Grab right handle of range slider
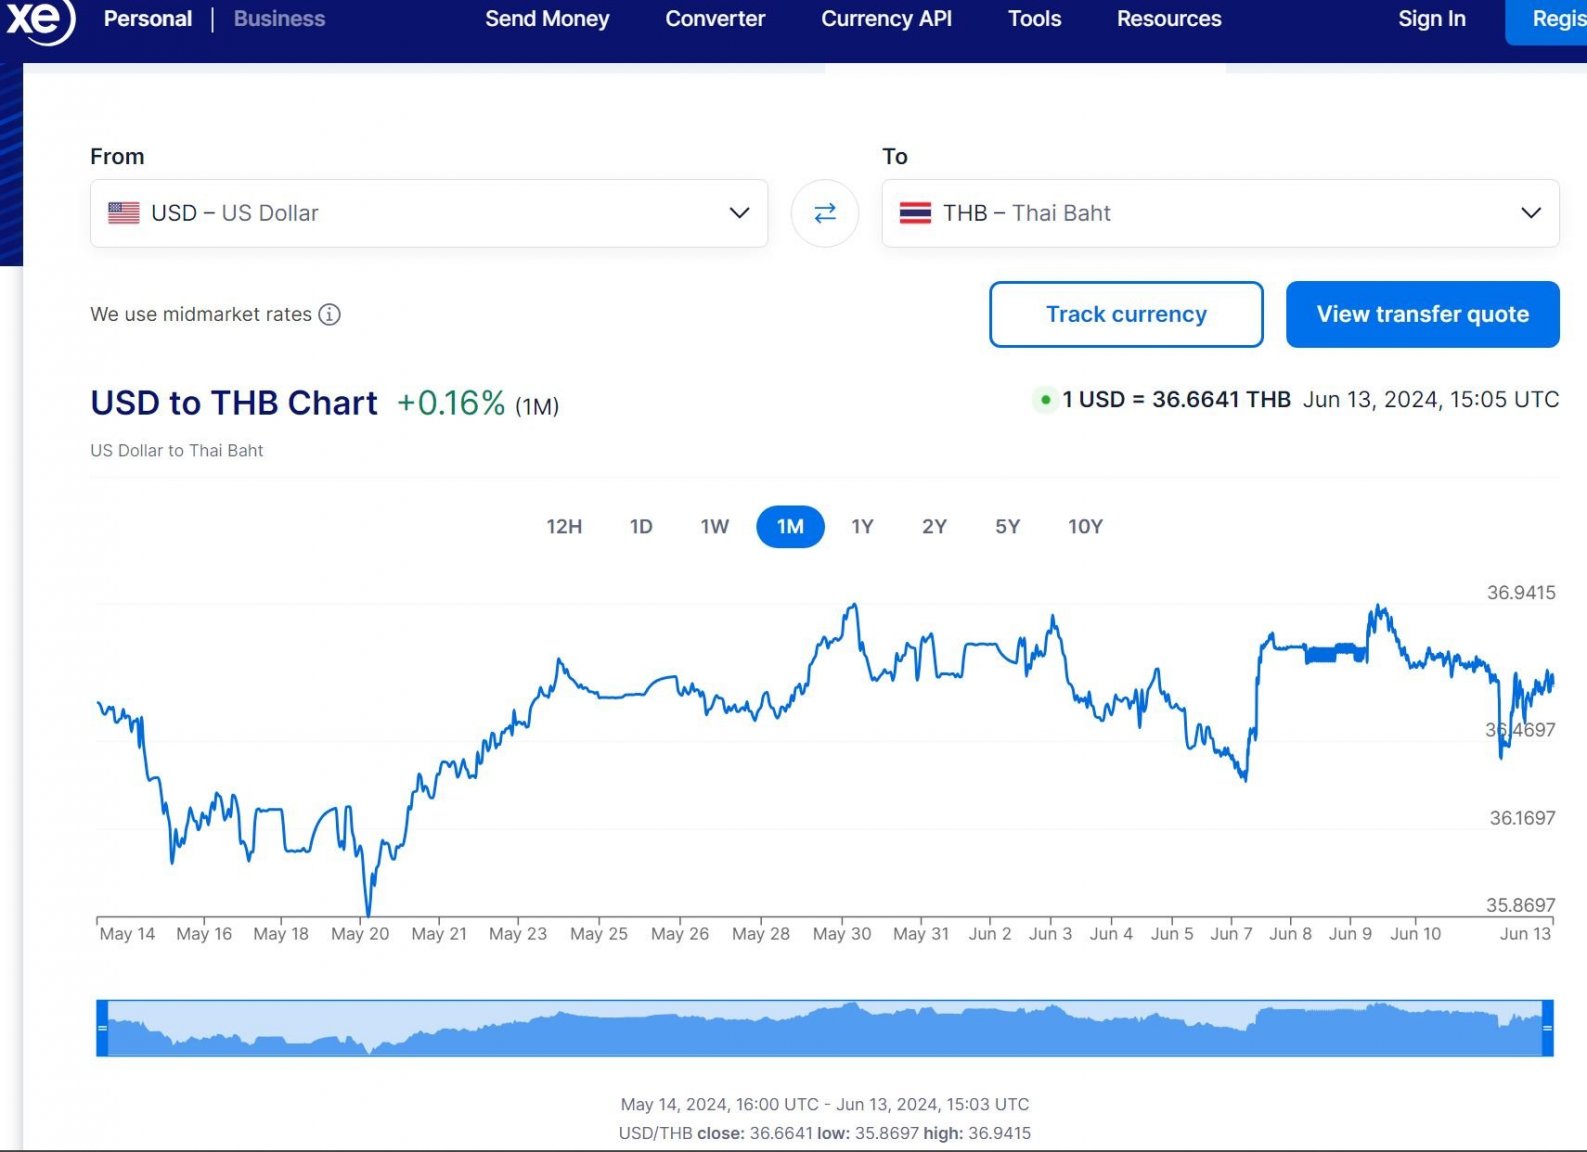The image size is (1587, 1152). [1548, 1028]
